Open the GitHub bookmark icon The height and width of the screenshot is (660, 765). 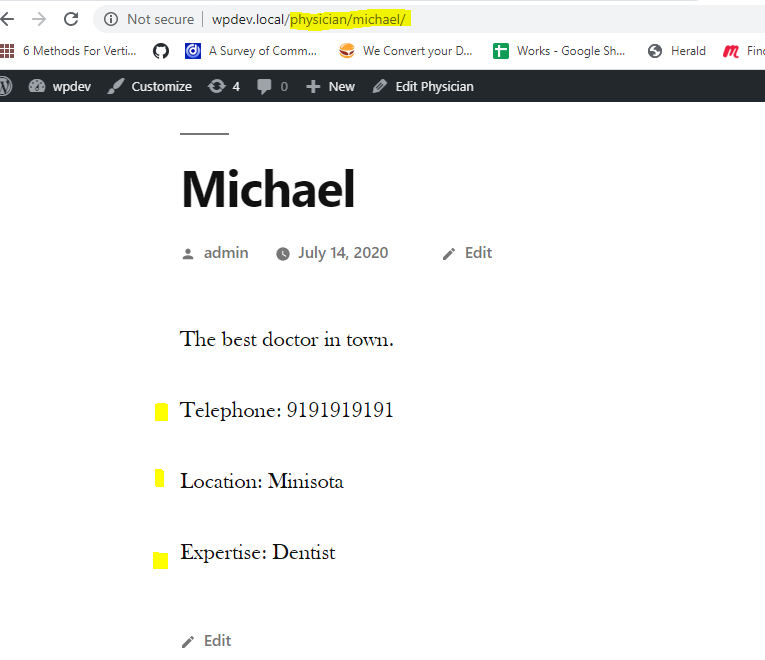tap(161, 51)
